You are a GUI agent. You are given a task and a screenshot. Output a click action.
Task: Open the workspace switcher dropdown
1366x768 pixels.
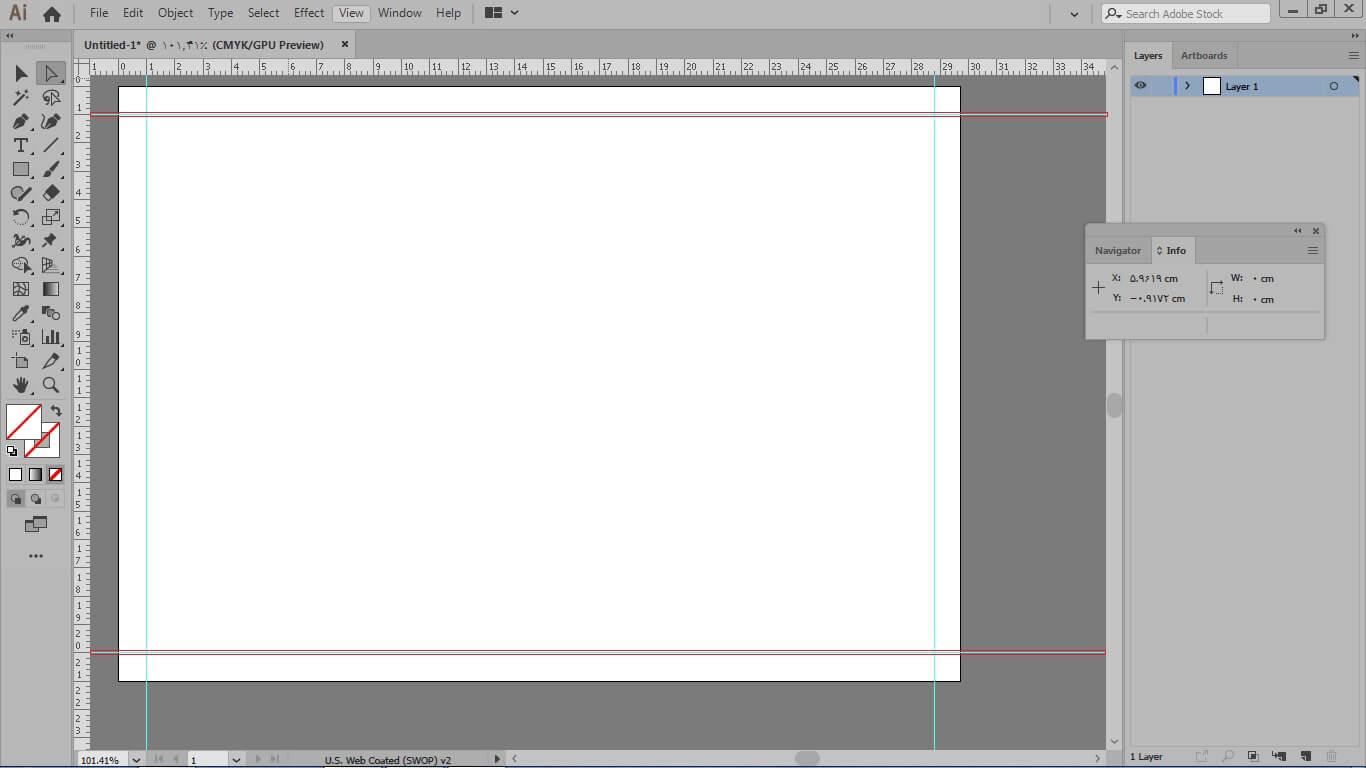(x=502, y=13)
